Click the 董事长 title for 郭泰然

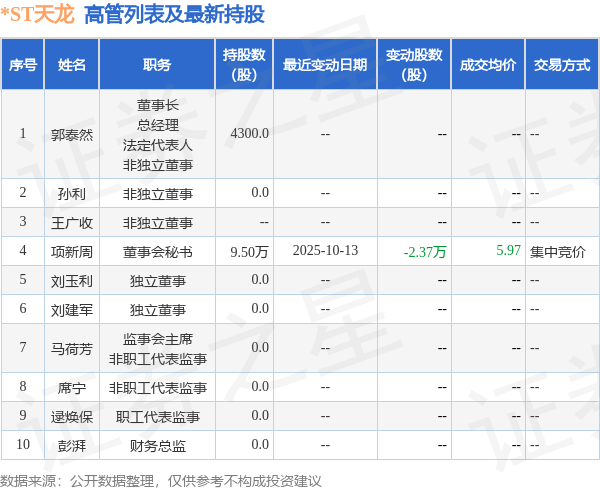[x=158, y=105]
